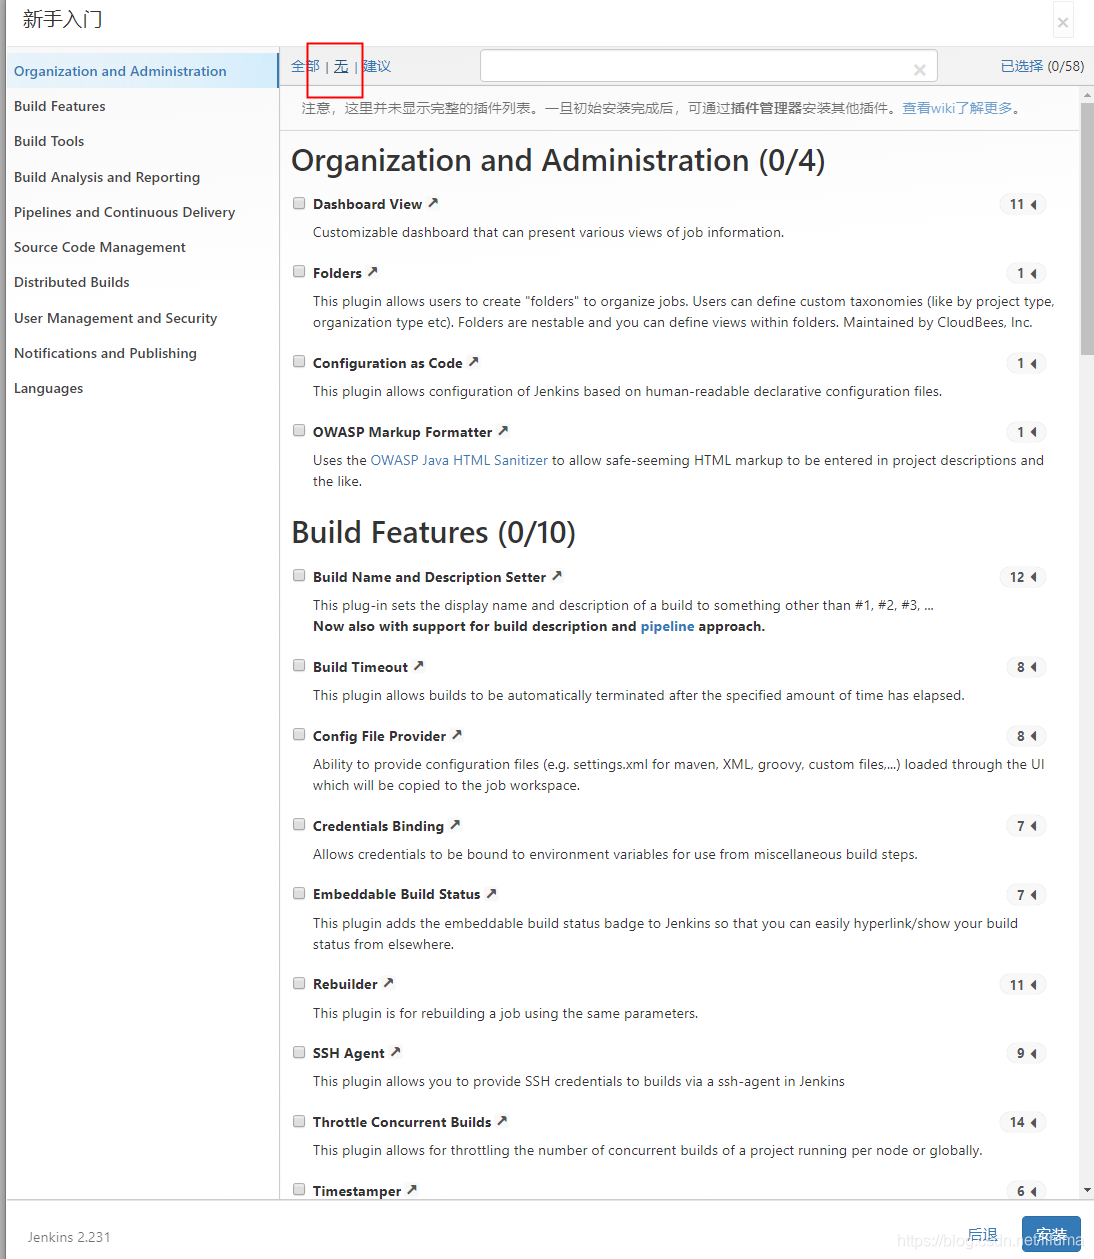Expand Credentials Binding dependency count 7
The height and width of the screenshot is (1259, 1094).
click(1027, 826)
